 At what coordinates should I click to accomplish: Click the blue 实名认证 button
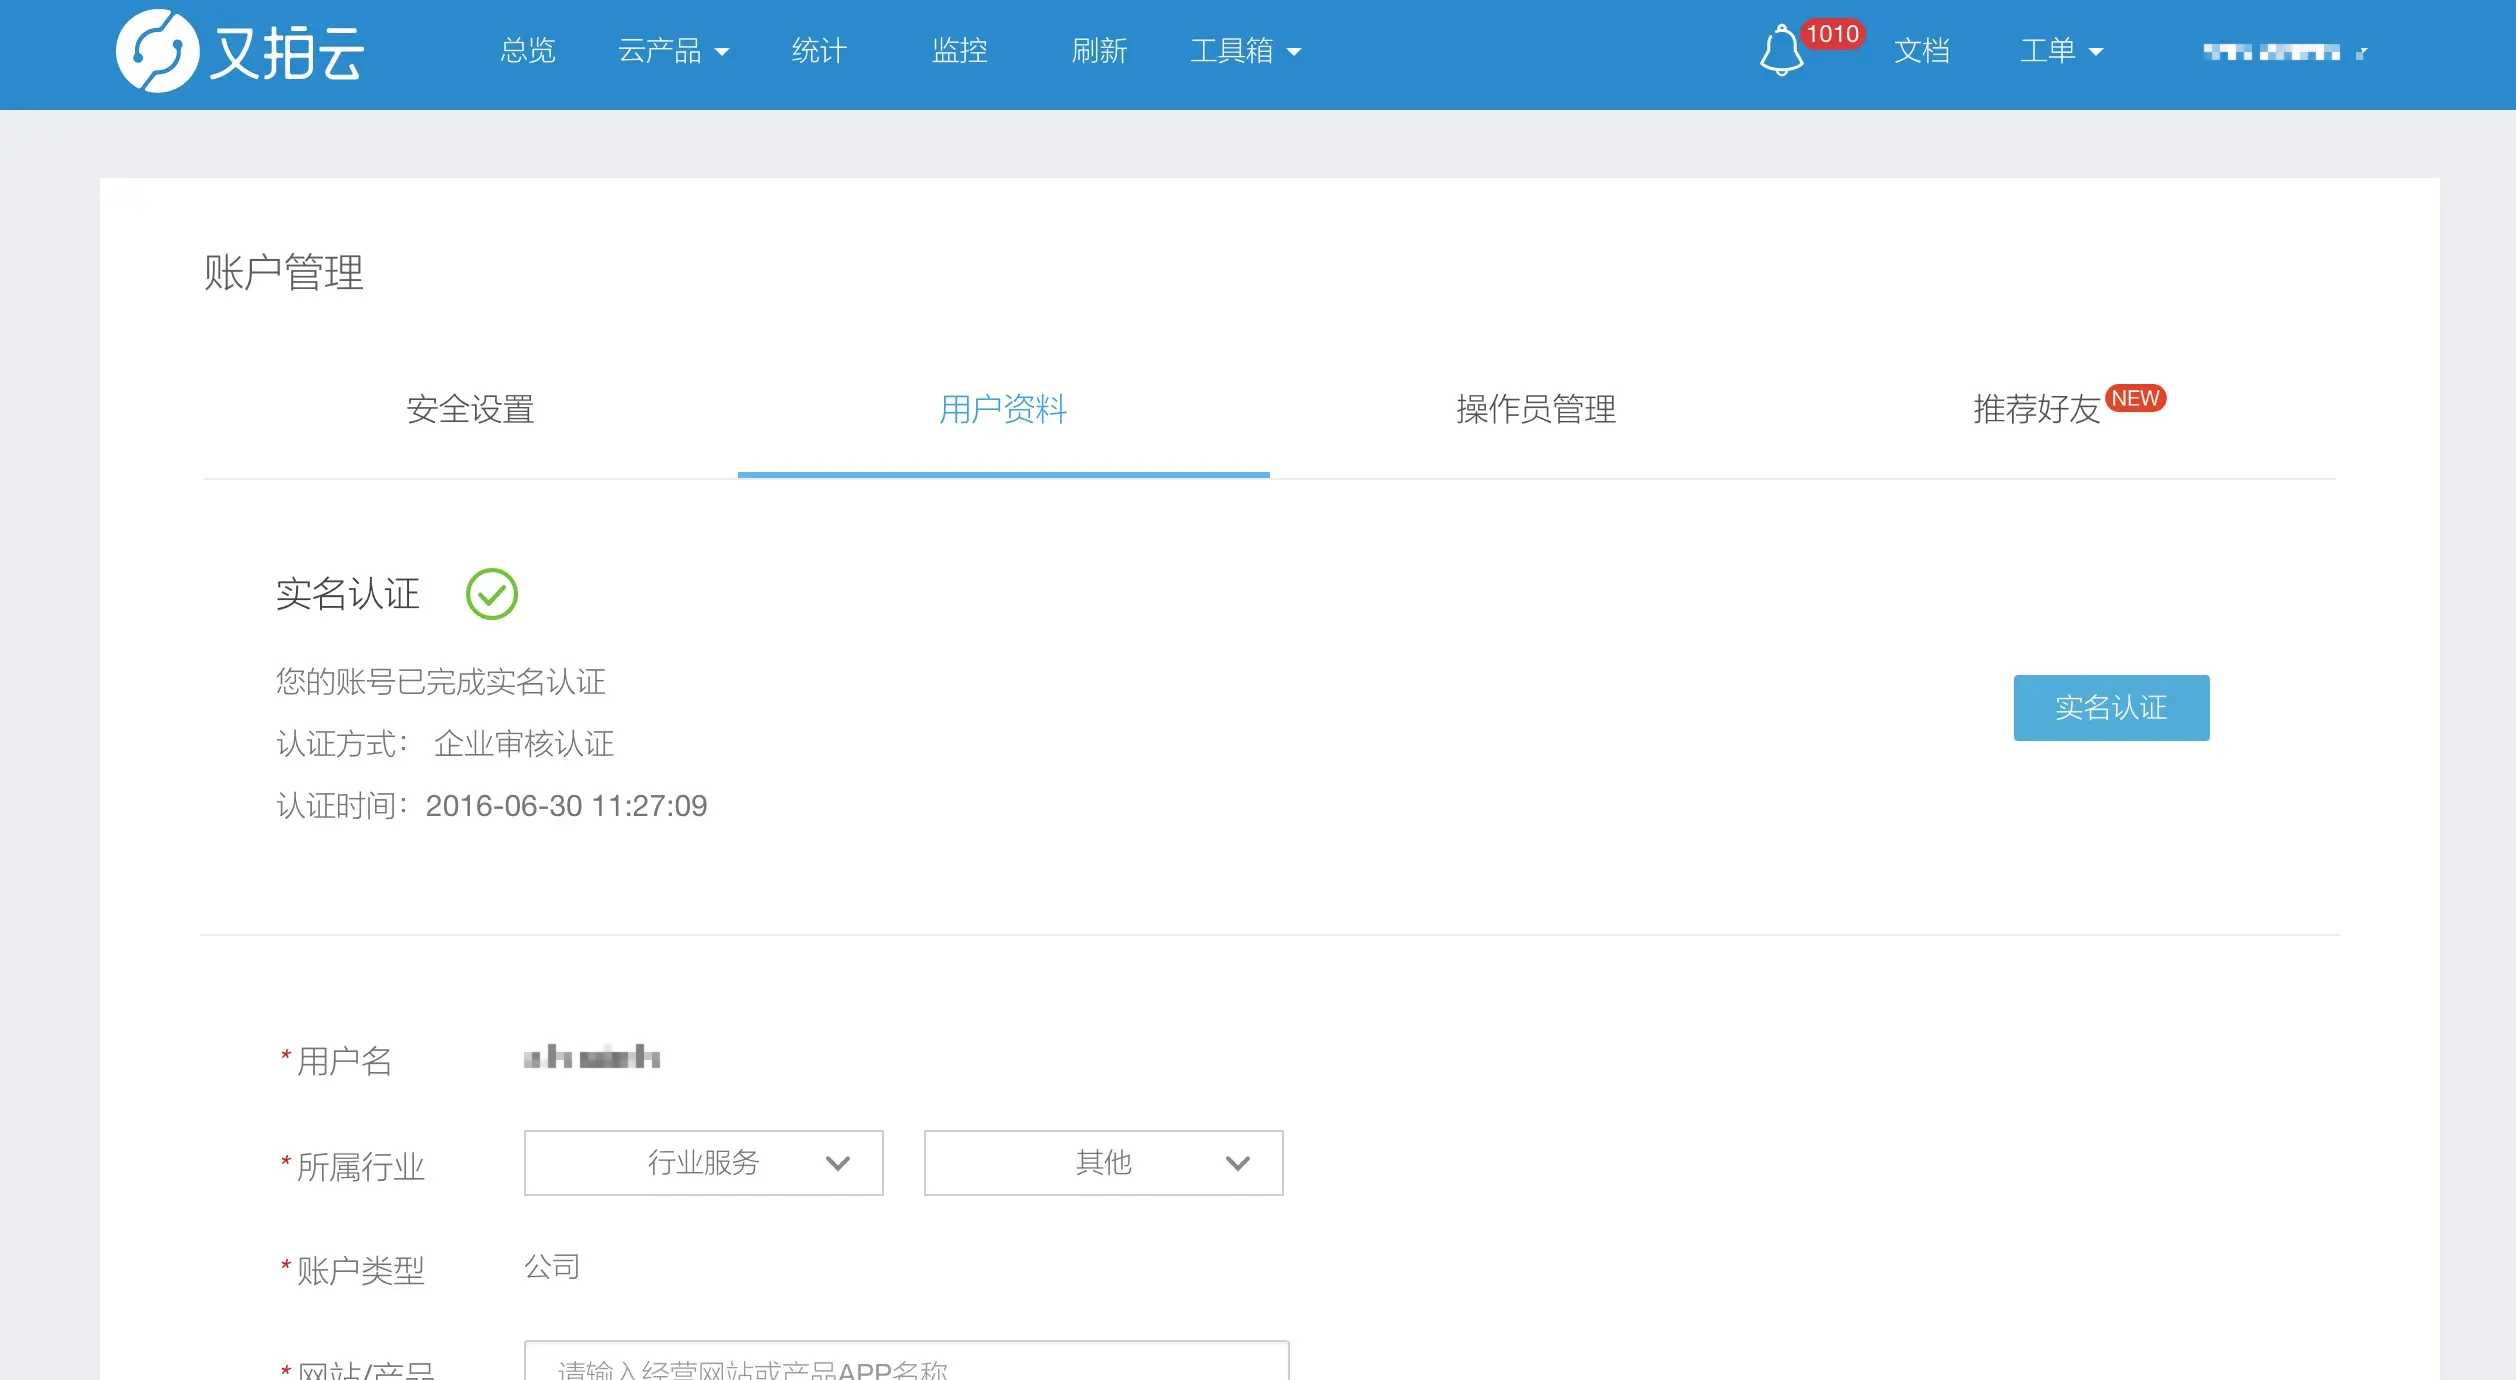point(2111,708)
